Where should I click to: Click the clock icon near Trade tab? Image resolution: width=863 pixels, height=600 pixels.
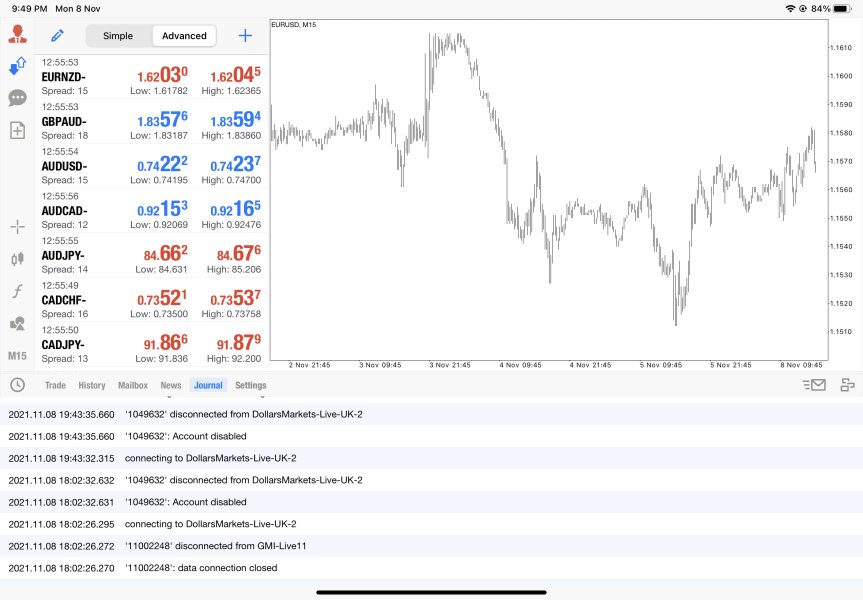(18, 385)
